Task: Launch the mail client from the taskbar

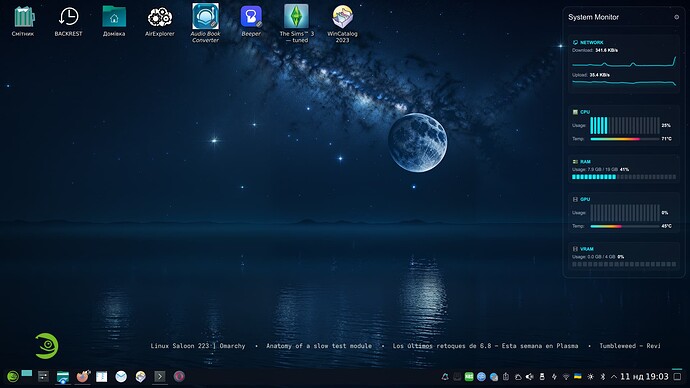Action: 121,377
